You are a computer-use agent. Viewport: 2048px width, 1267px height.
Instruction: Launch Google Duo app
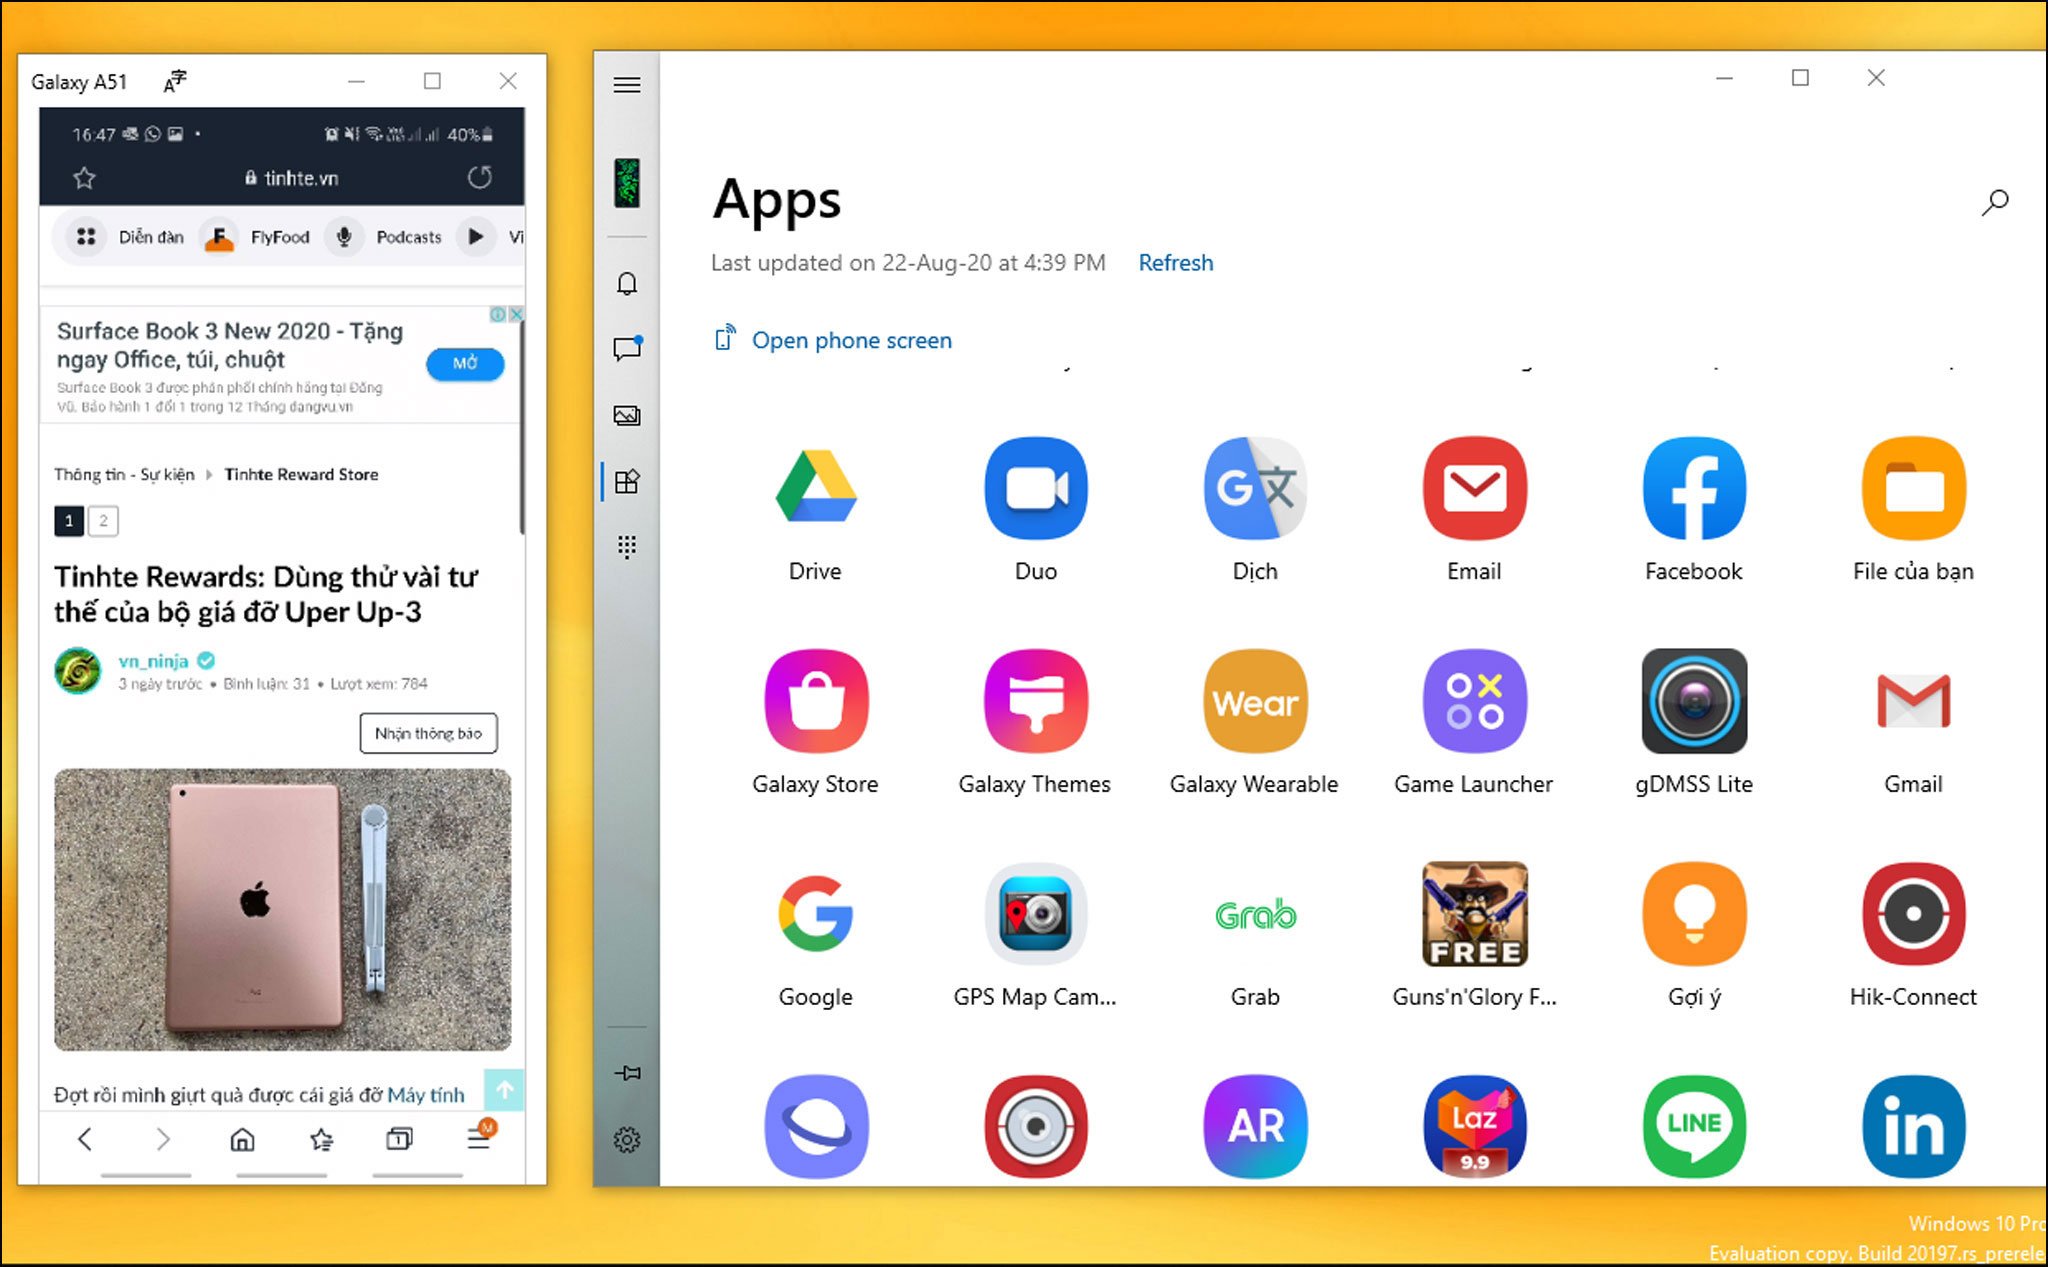(x=1036, y=488)
